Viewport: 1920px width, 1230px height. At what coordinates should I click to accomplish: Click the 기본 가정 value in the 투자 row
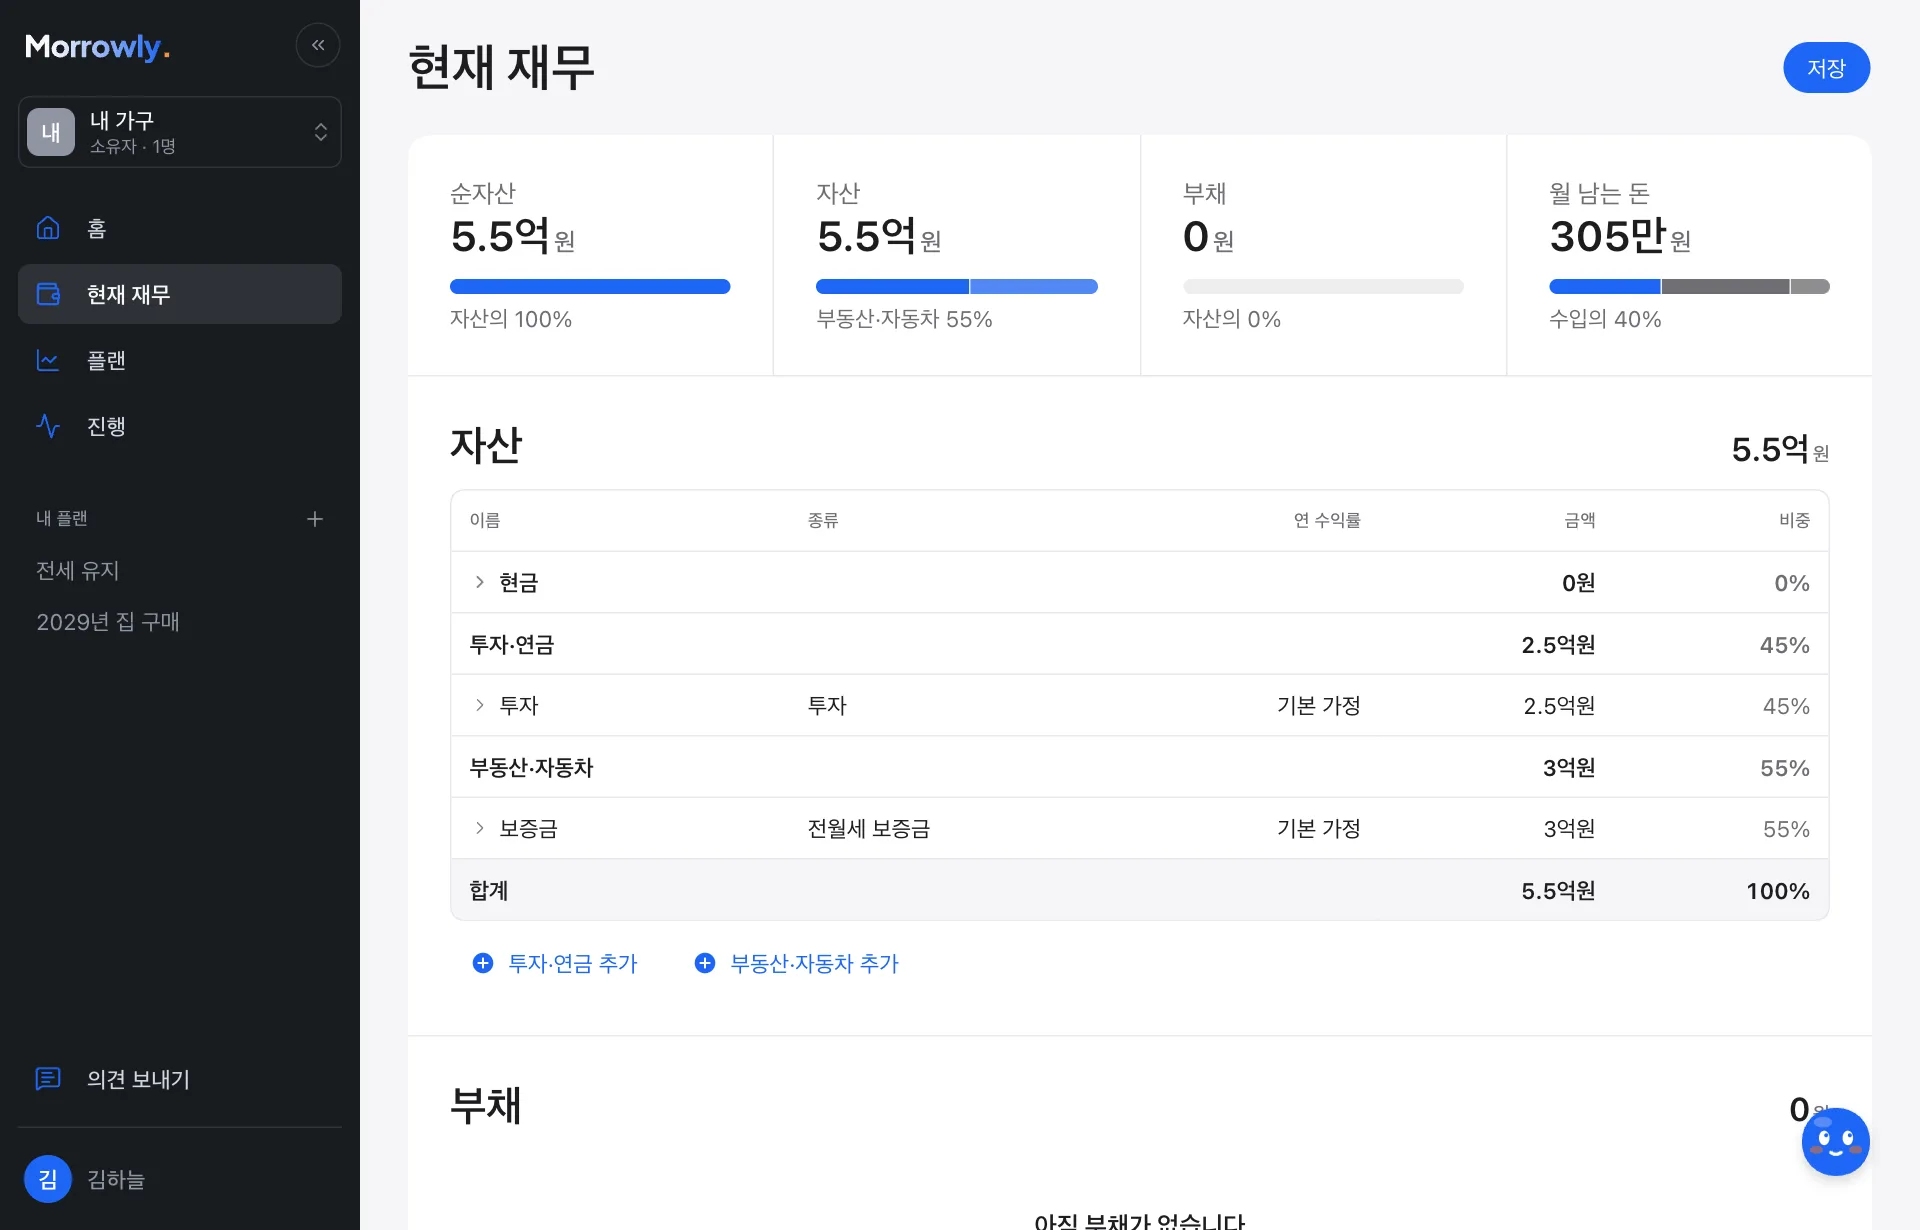tap(1319, 705)
